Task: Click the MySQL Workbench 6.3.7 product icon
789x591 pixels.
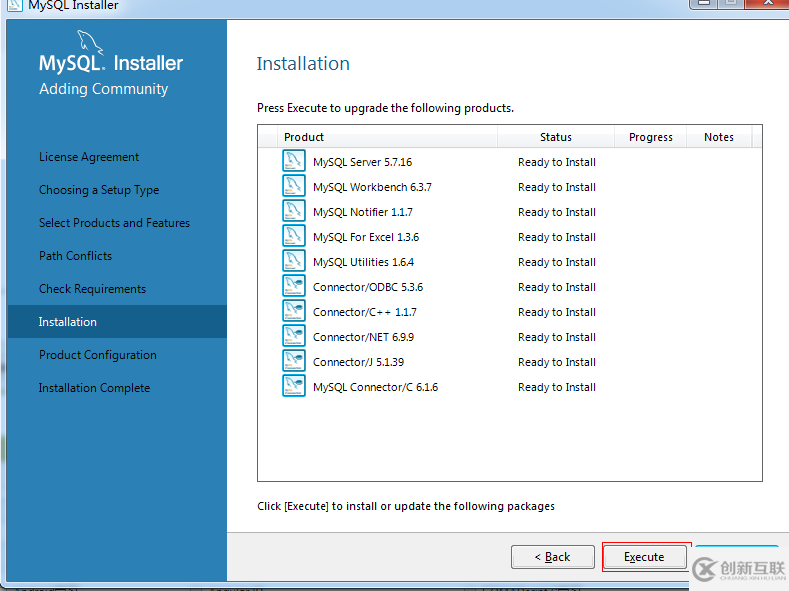Action: pos(294,186)
